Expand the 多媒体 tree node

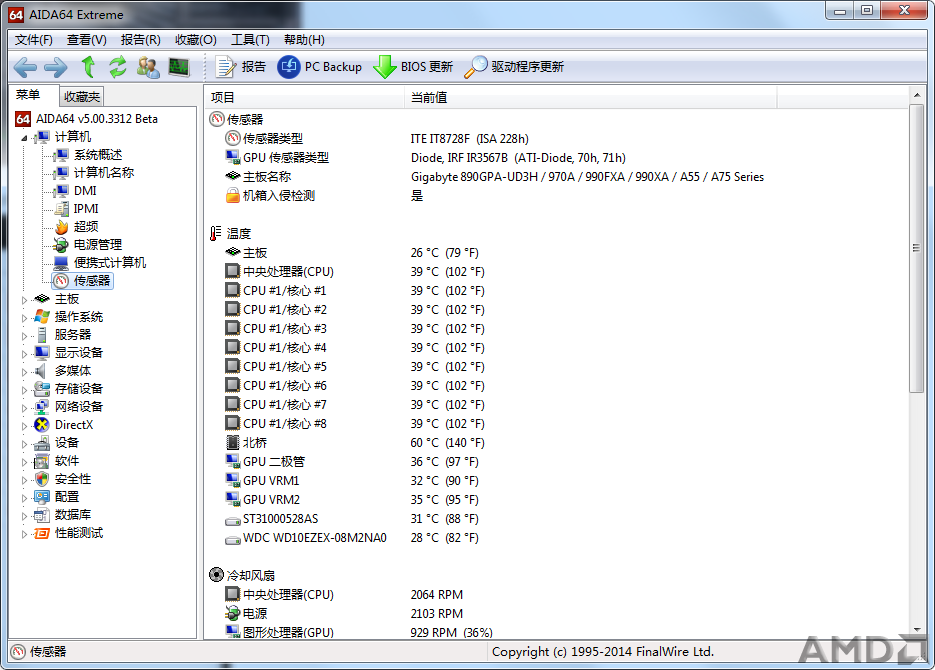click(24, 372)
